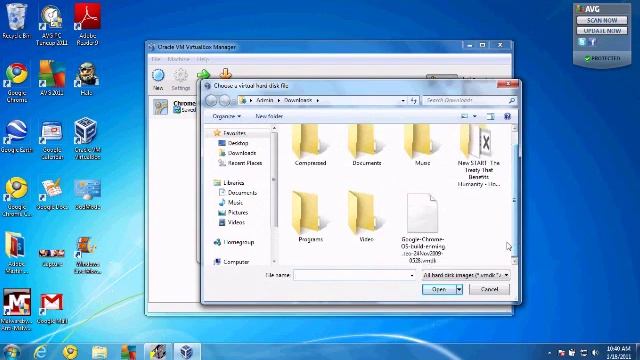
Task: Click AVG Update Now button
Action: pos(602,31)
